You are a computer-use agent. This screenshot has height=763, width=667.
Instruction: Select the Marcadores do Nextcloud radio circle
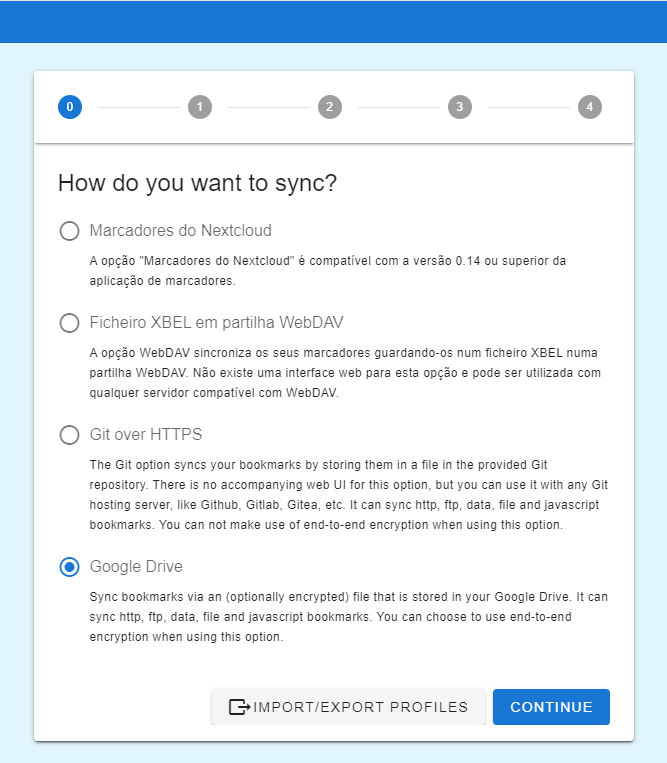pyautogui.click(x=69, y=231)
